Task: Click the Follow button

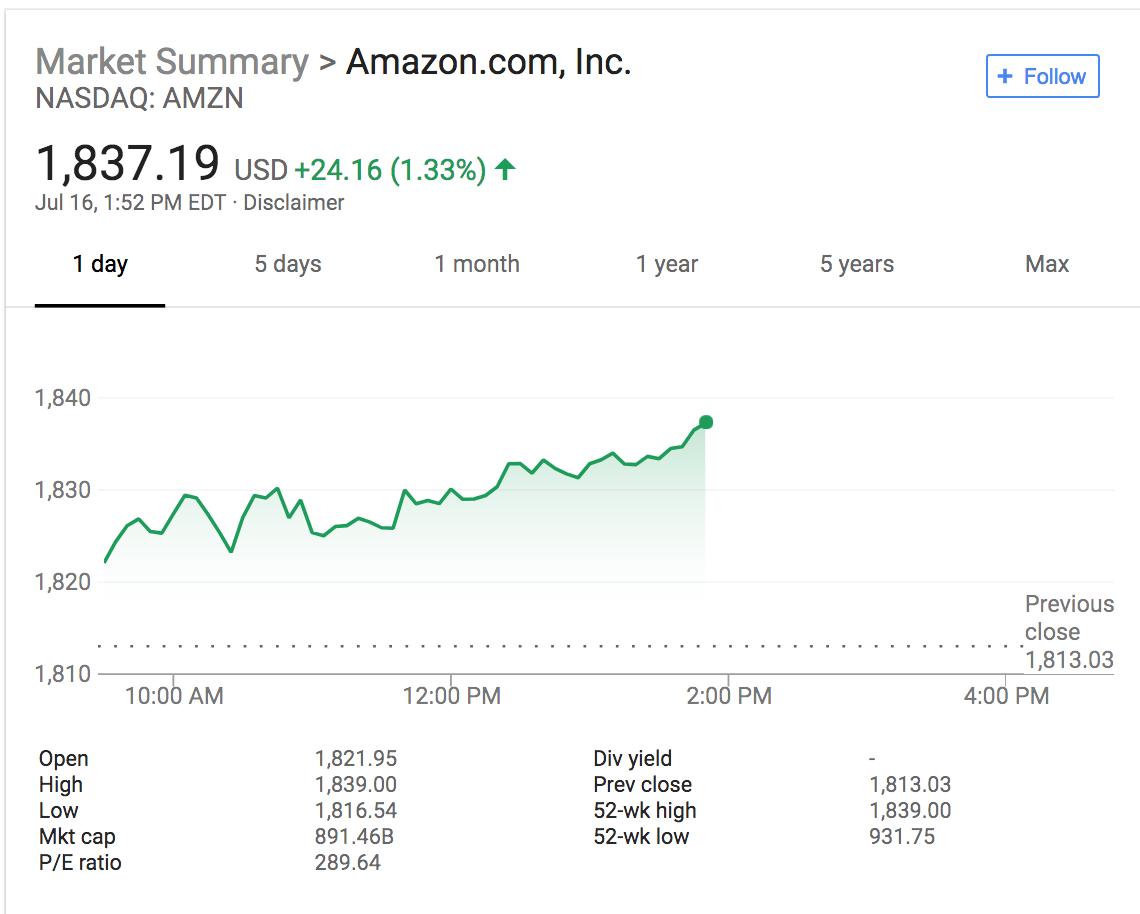Action: tap(1042, 76)
